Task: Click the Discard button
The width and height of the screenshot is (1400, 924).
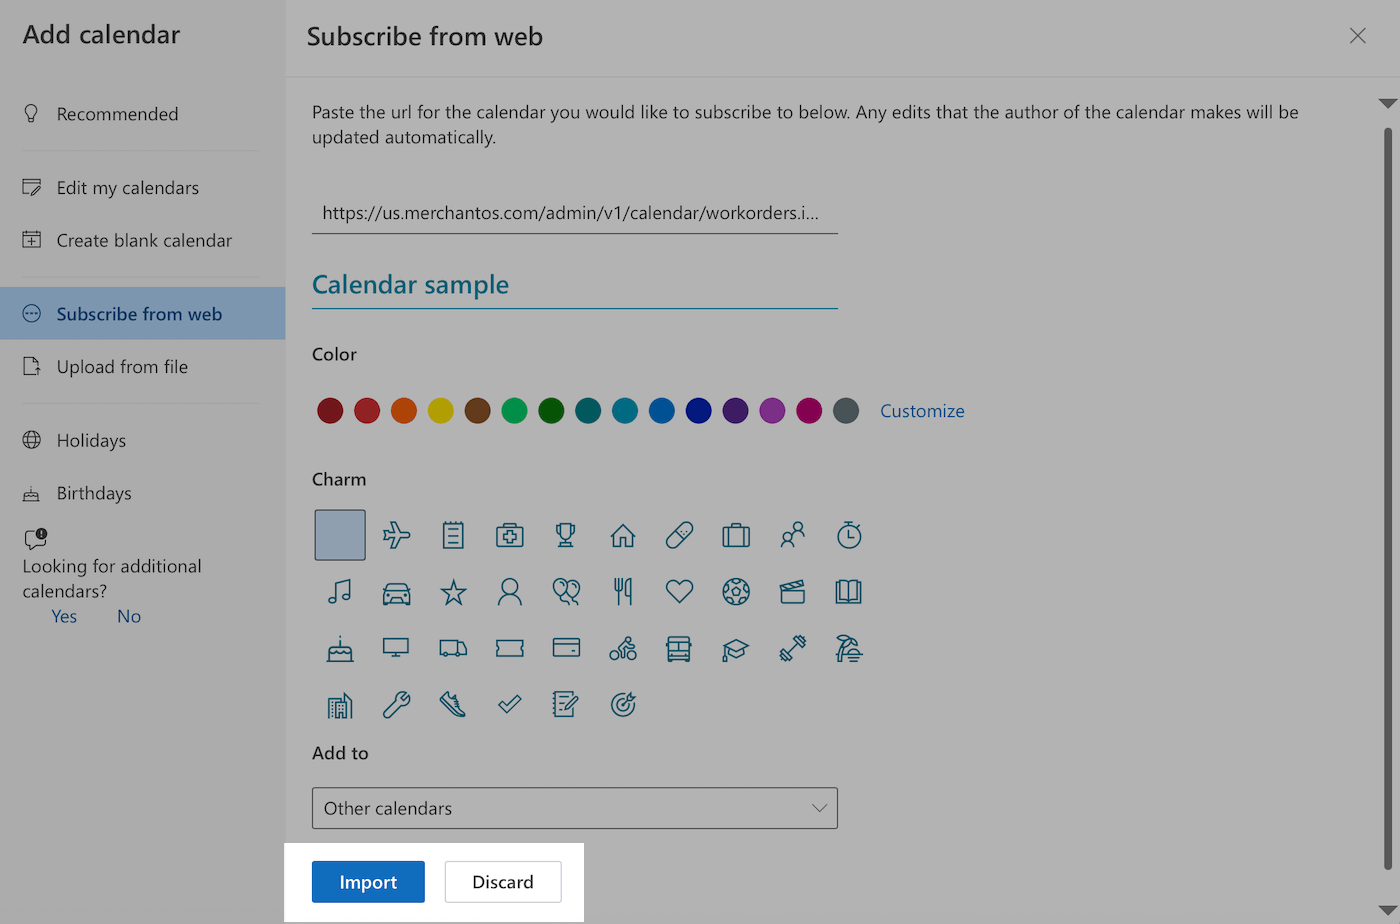Action: coord(502,882)
